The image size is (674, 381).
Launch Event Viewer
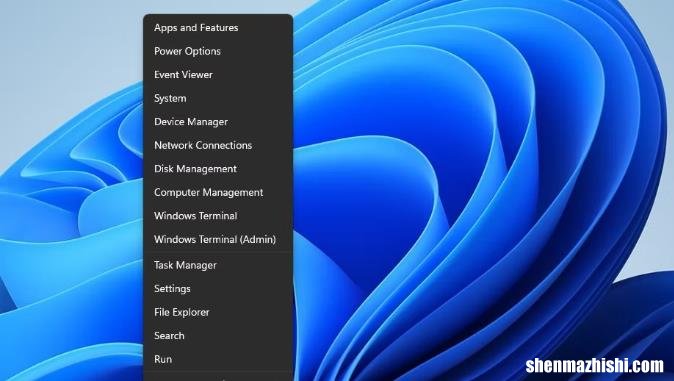218,75
